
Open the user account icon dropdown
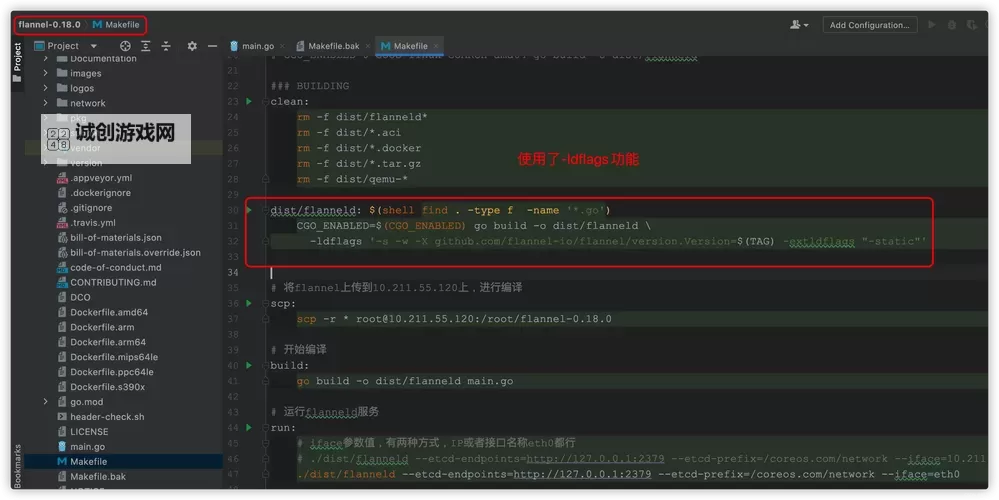point(799,25)
